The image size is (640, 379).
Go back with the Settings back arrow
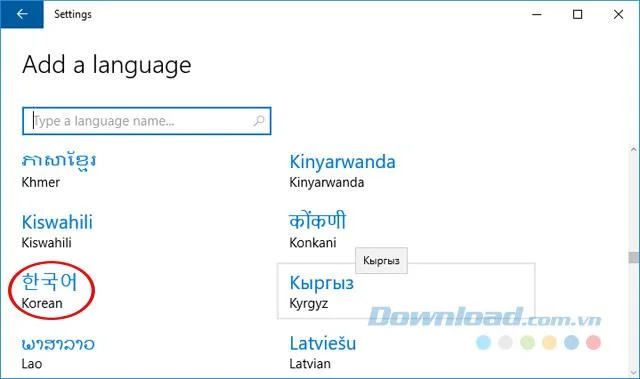(22, 14)
